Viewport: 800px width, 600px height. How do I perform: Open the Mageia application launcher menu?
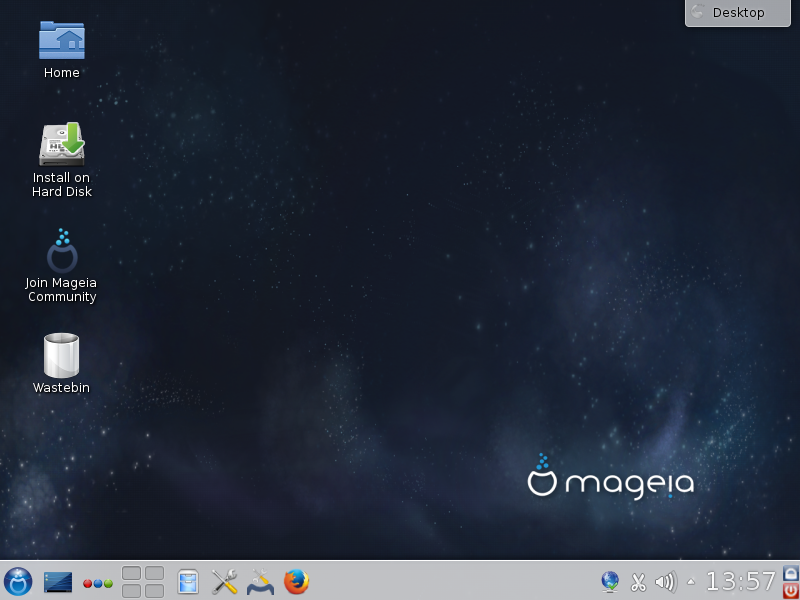tap(18, 581)
